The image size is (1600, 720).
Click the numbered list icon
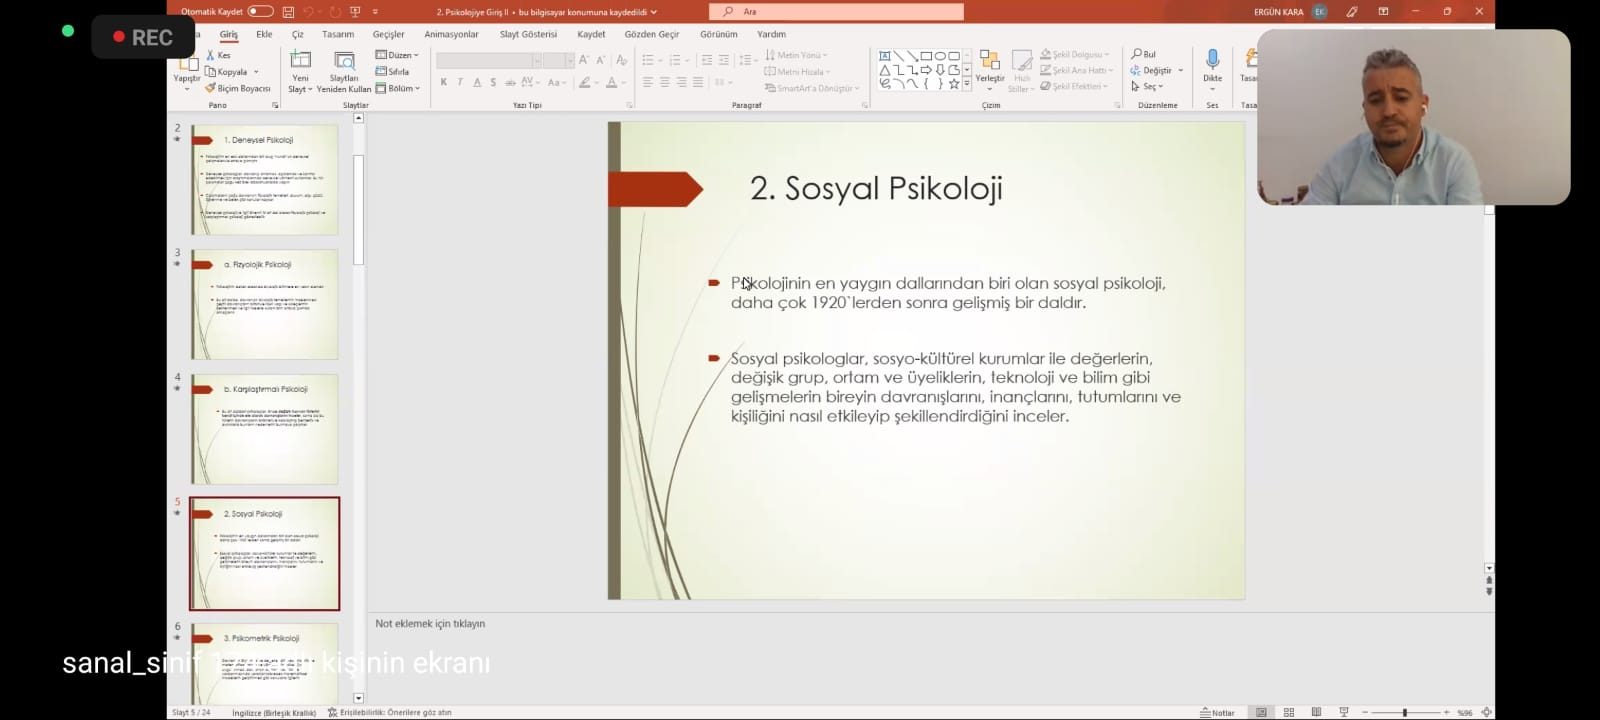coord(675,60)
